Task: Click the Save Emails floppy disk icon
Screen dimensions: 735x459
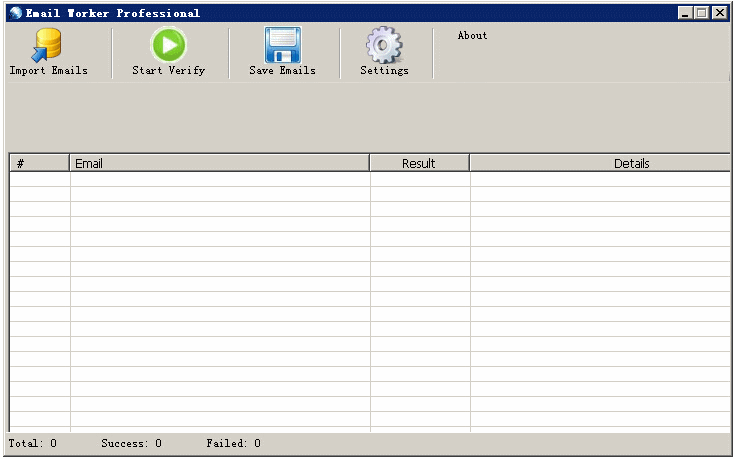Action: tap(283, 45)
